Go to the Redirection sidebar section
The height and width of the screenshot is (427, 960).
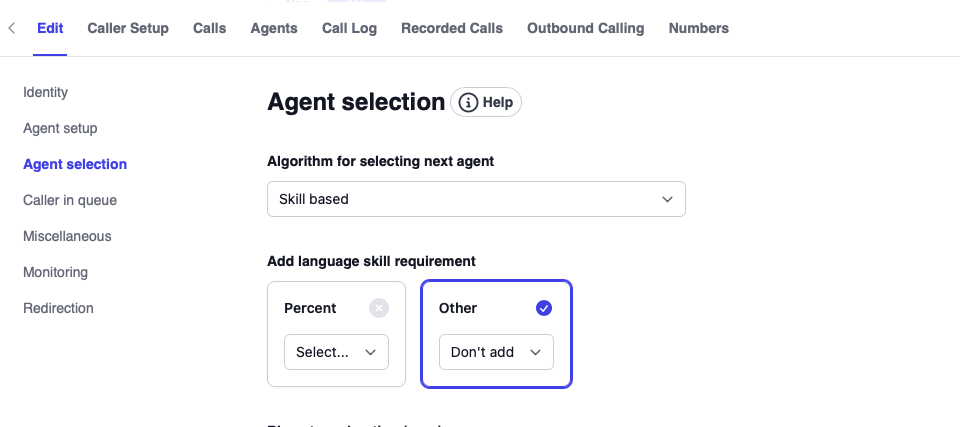[x=58, y=308]
